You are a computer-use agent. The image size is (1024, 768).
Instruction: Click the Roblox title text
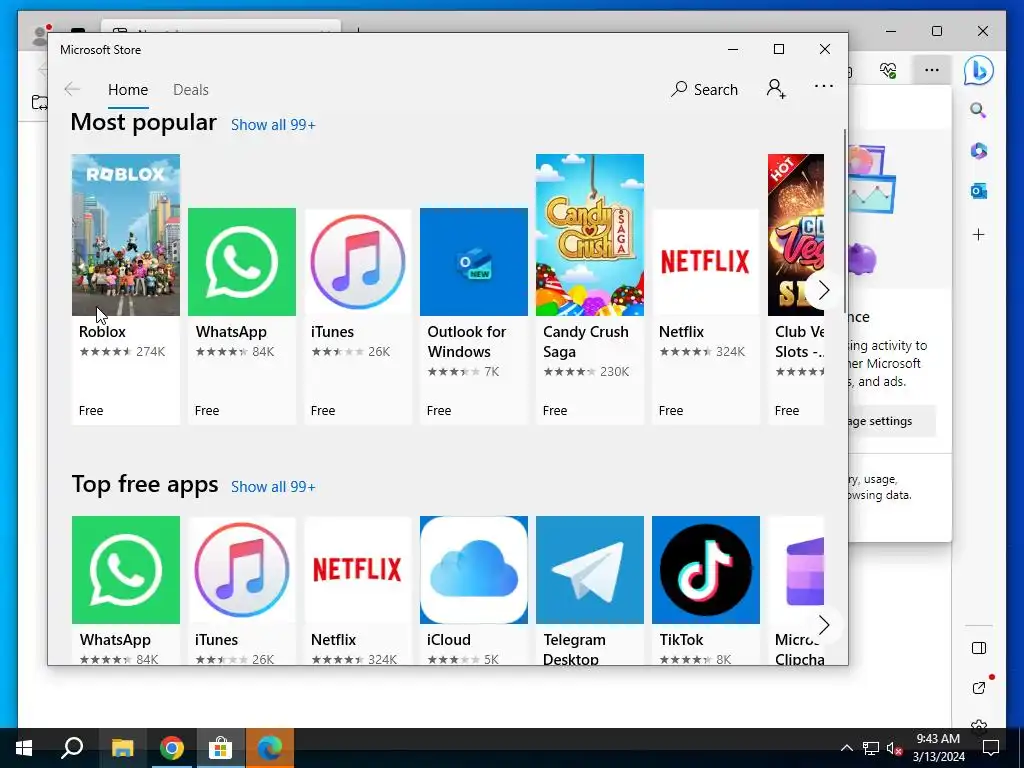[x=103, y=332]
